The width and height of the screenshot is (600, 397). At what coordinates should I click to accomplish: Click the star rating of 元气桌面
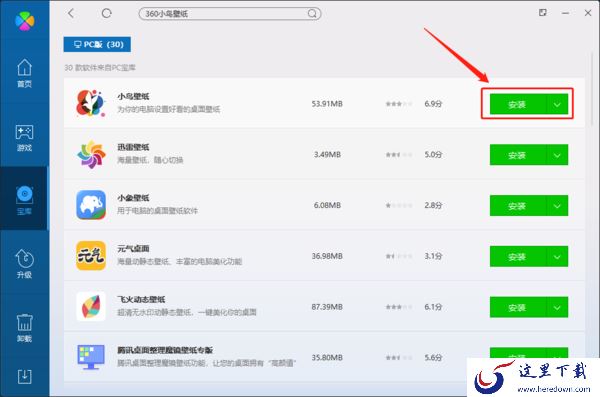(x=399, y=256)
